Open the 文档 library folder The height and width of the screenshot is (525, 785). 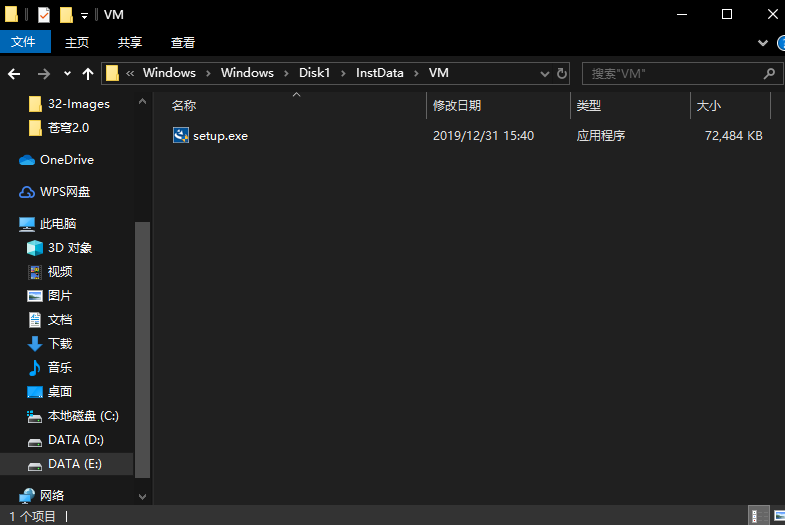click(x=60, y=320)
